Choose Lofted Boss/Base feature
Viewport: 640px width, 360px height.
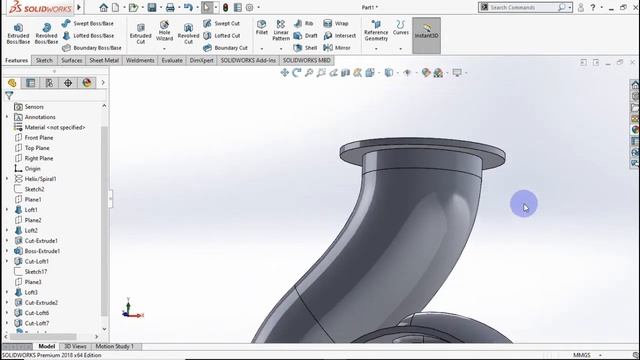[88, 36]
